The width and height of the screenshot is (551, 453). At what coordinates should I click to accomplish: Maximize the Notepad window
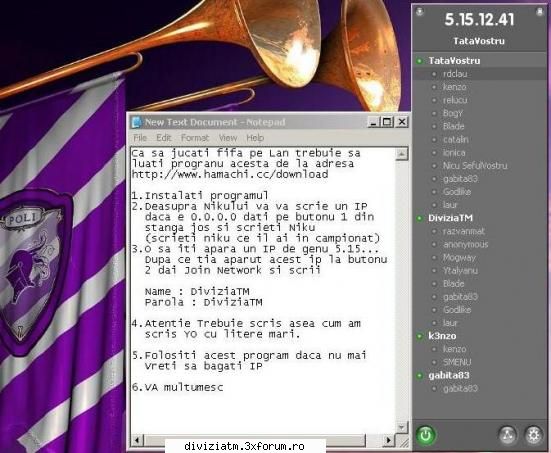click(x=387, y=122)
